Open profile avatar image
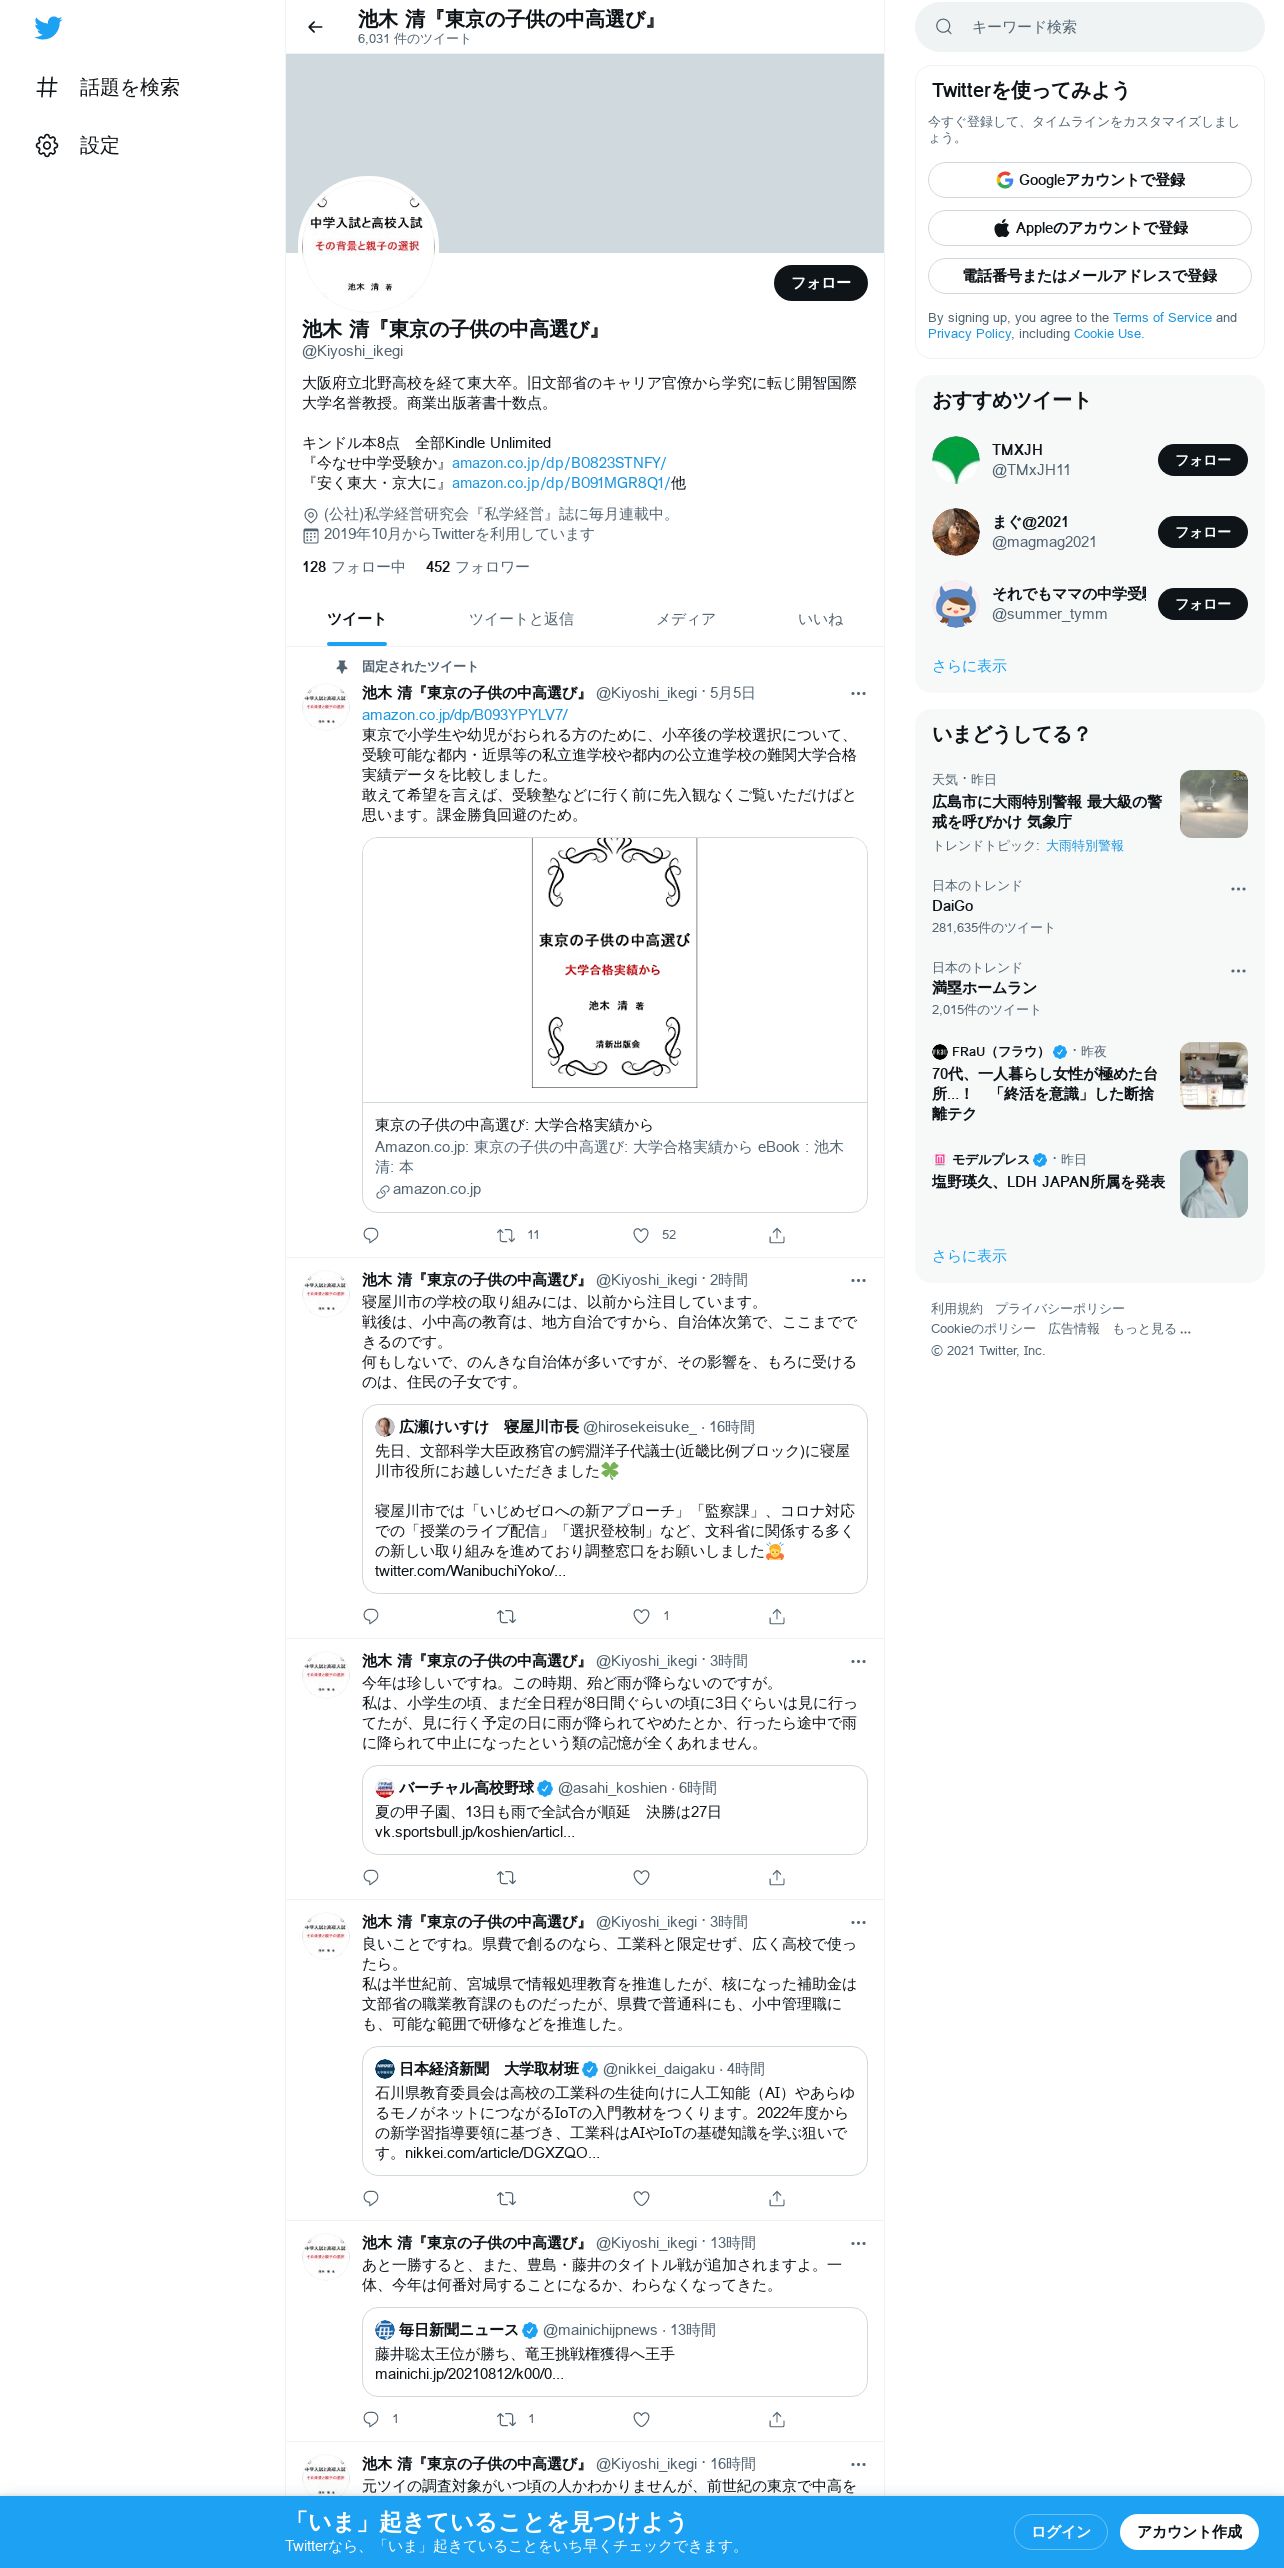The height and width of the screenshot is (2568, 1284). 368,245
